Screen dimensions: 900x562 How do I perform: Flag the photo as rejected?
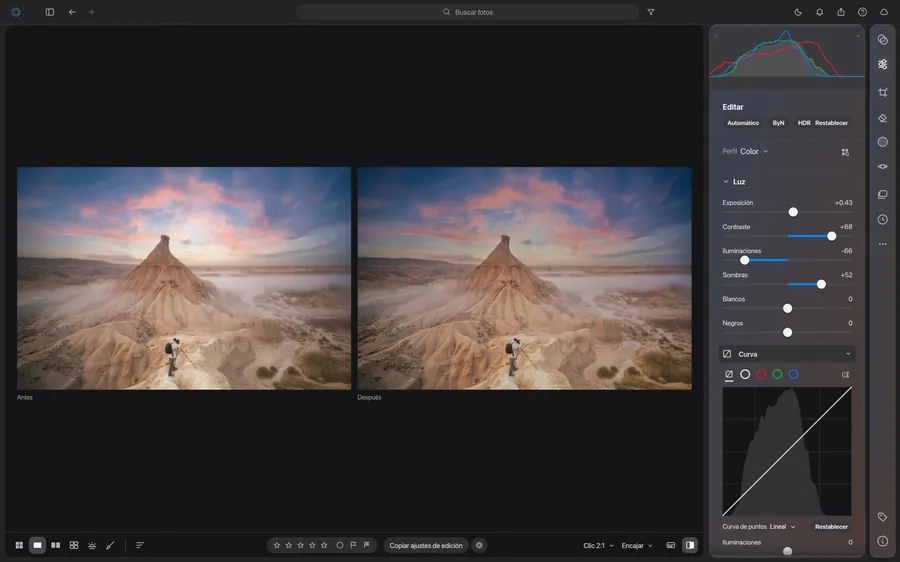click(x=367, y=545)
